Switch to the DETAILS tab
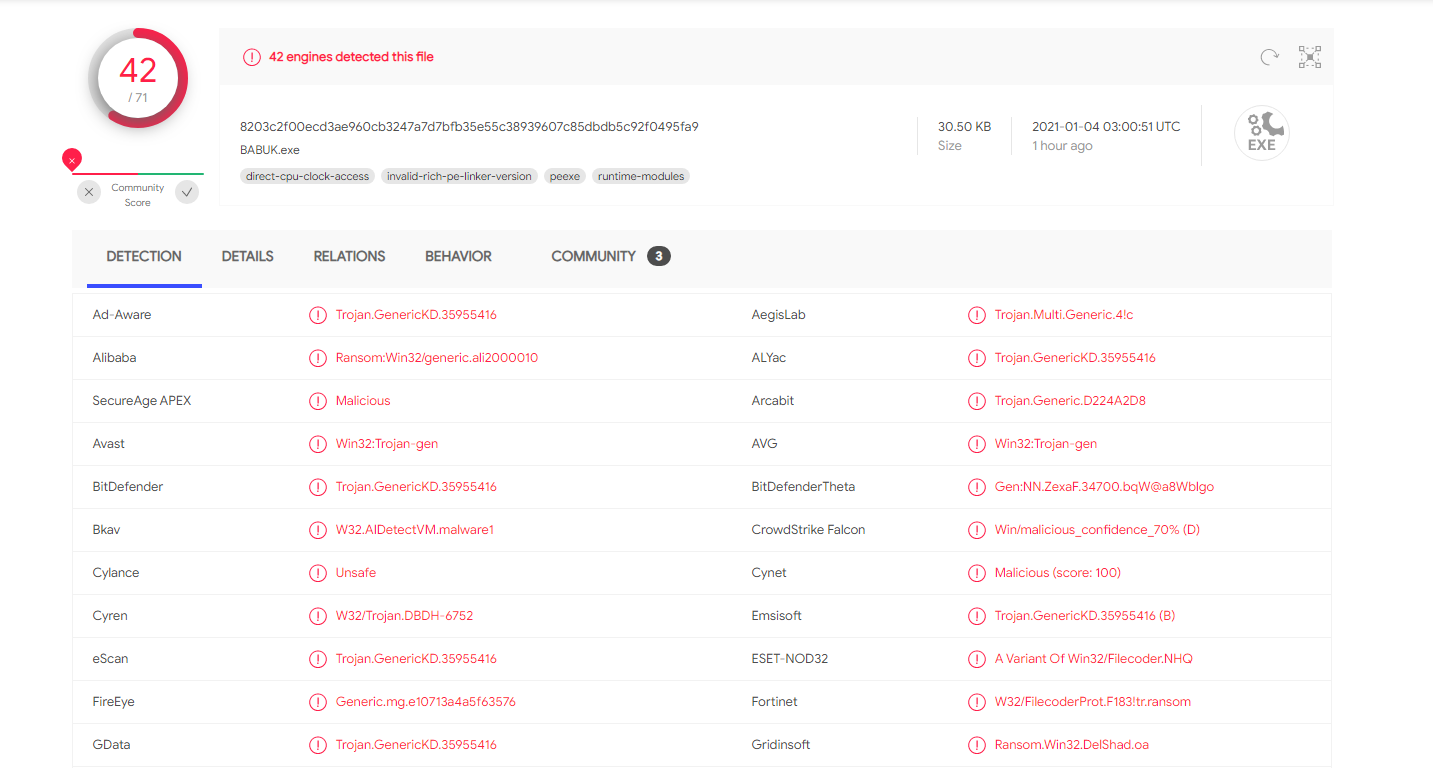1433x768 pixels. [248, 257]
